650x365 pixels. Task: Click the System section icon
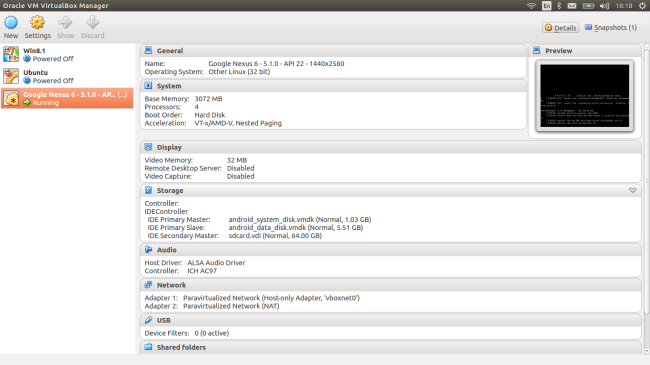pyautogui.click(x=148, y=86)
